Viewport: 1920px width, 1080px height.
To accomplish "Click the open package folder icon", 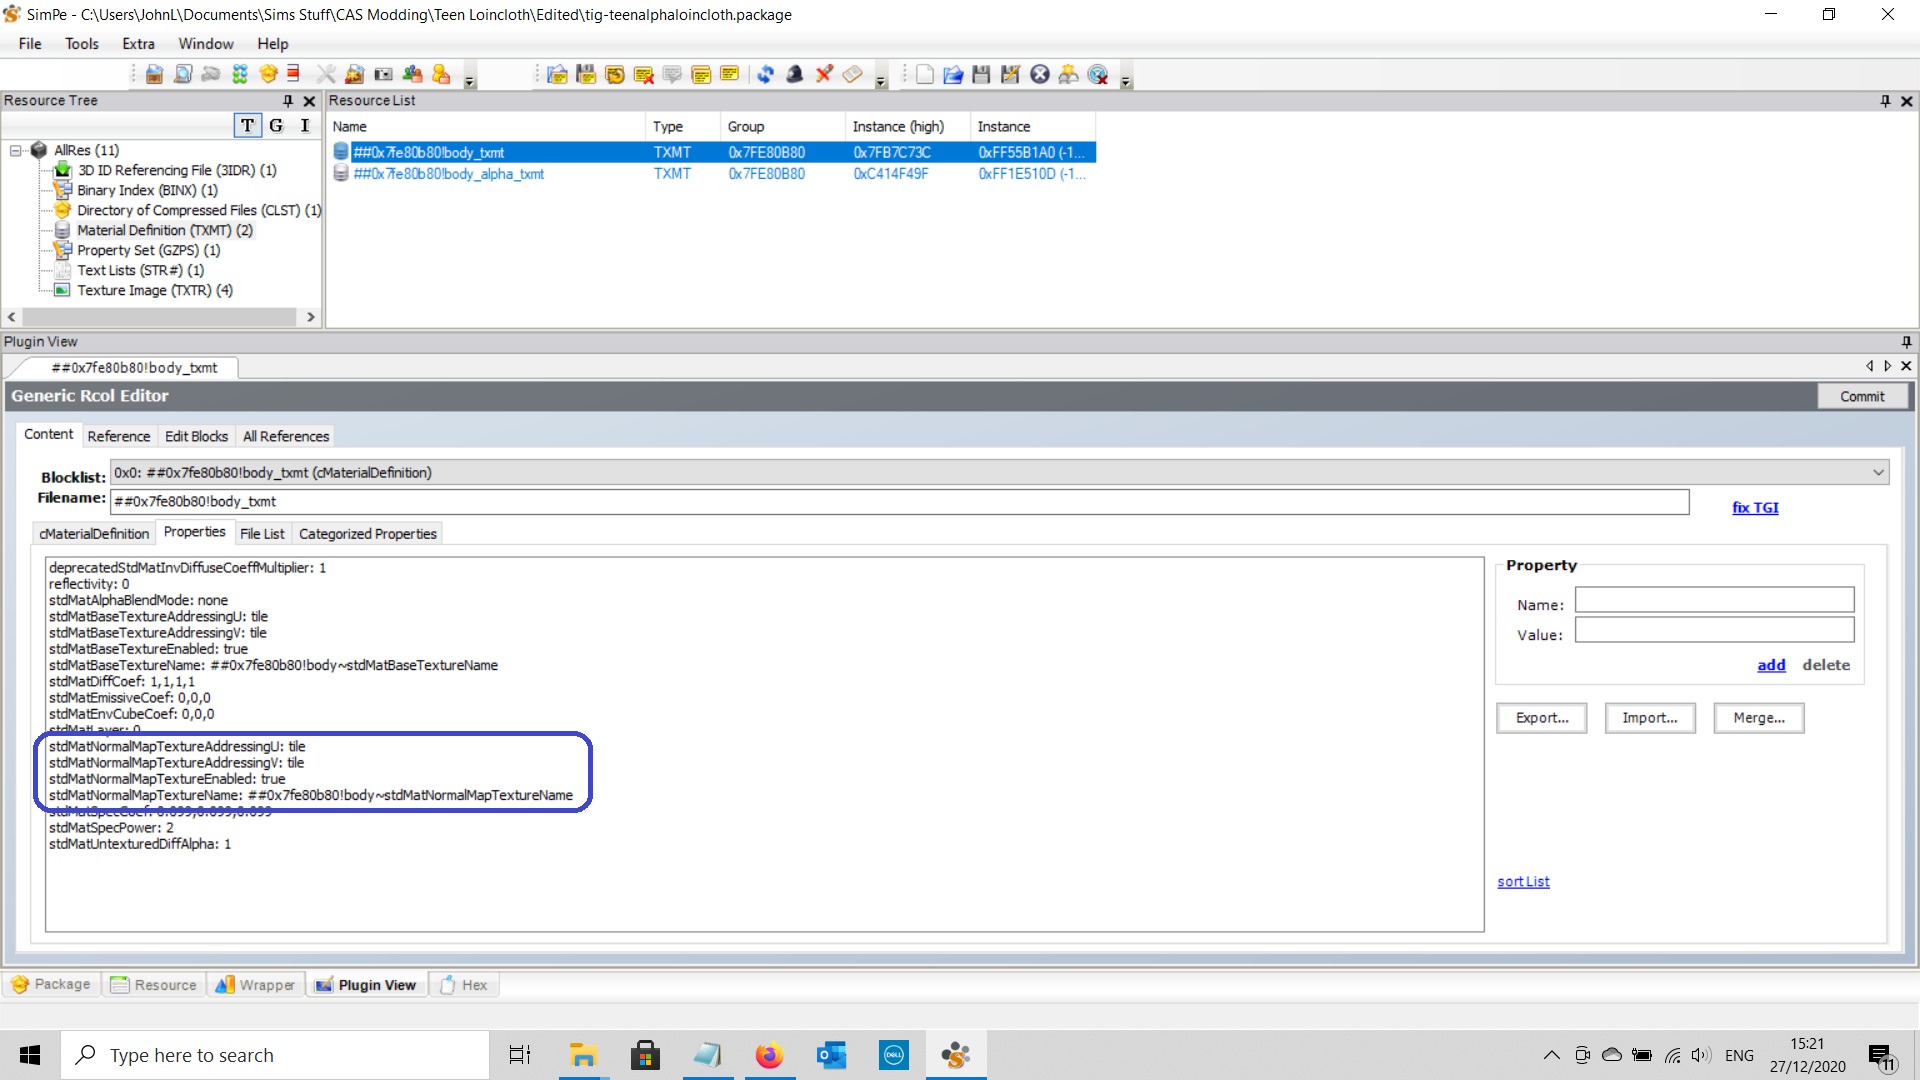I will click(x=952, y=74).
